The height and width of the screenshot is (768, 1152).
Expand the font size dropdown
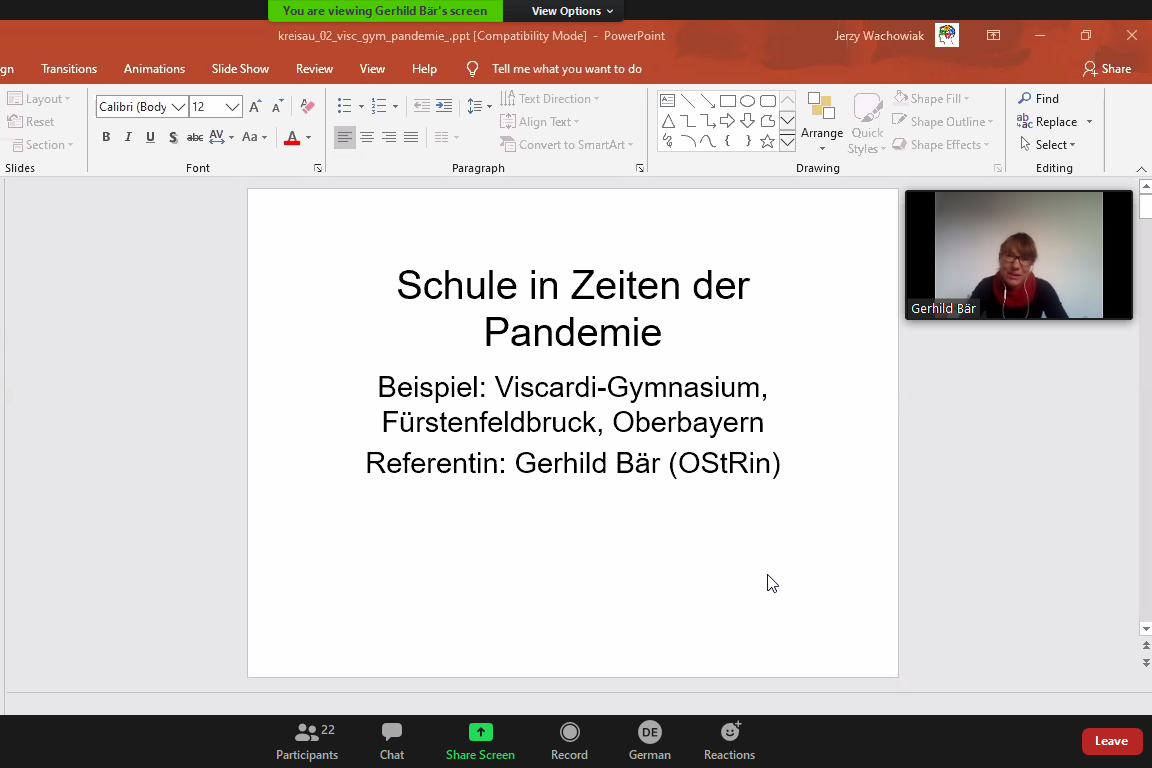[x=233, y=107]
